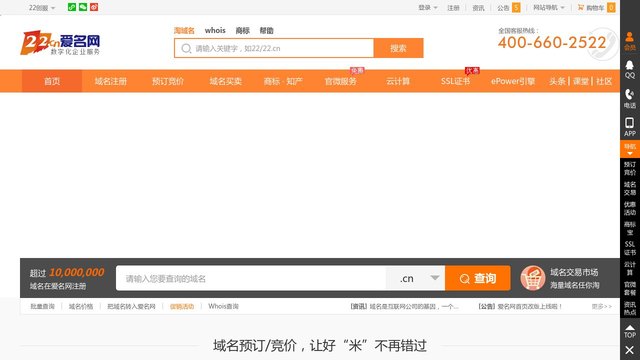The image size is (640, 360).
Task: Close the right sidebar with X
Action: click(629, 350)
